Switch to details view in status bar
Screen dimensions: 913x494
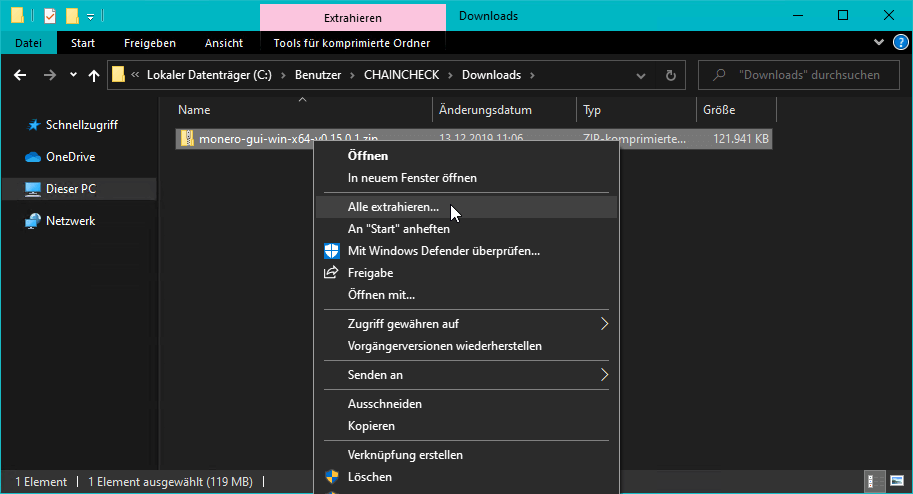[x=875, y=481]
